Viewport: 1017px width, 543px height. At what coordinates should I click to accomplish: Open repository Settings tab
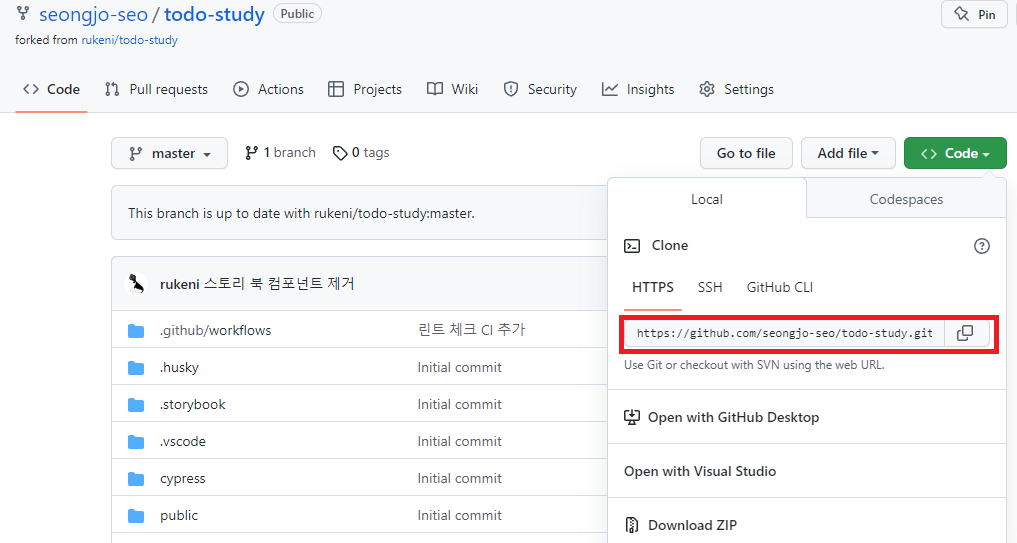click(737, 90)
